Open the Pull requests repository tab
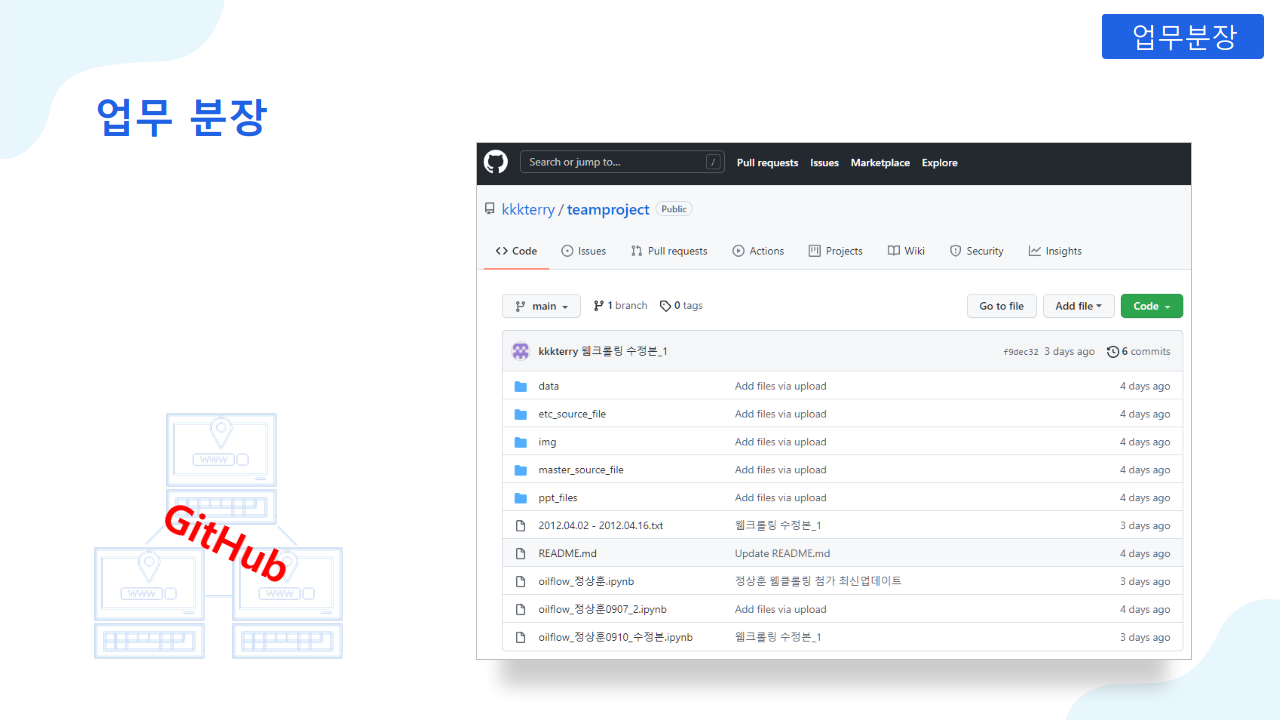 [x=669, y=251]
